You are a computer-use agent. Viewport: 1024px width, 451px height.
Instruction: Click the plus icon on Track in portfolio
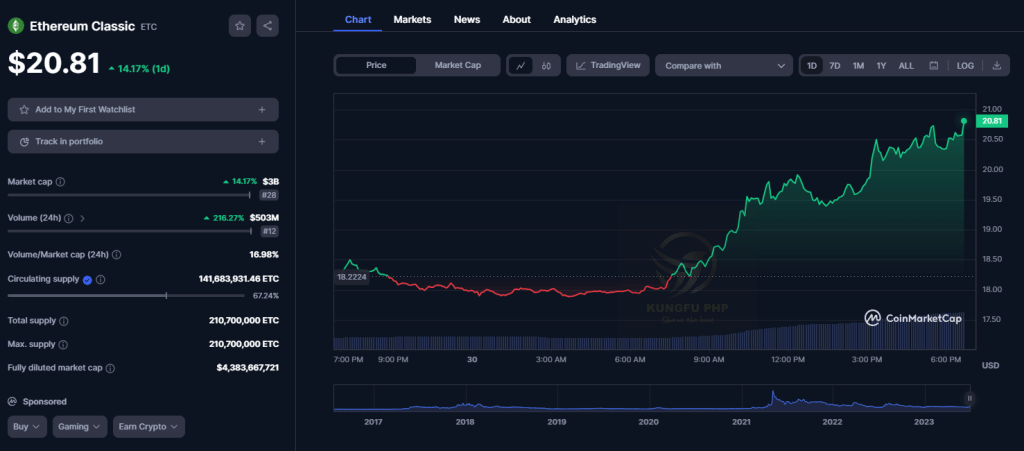click(262, 142)
